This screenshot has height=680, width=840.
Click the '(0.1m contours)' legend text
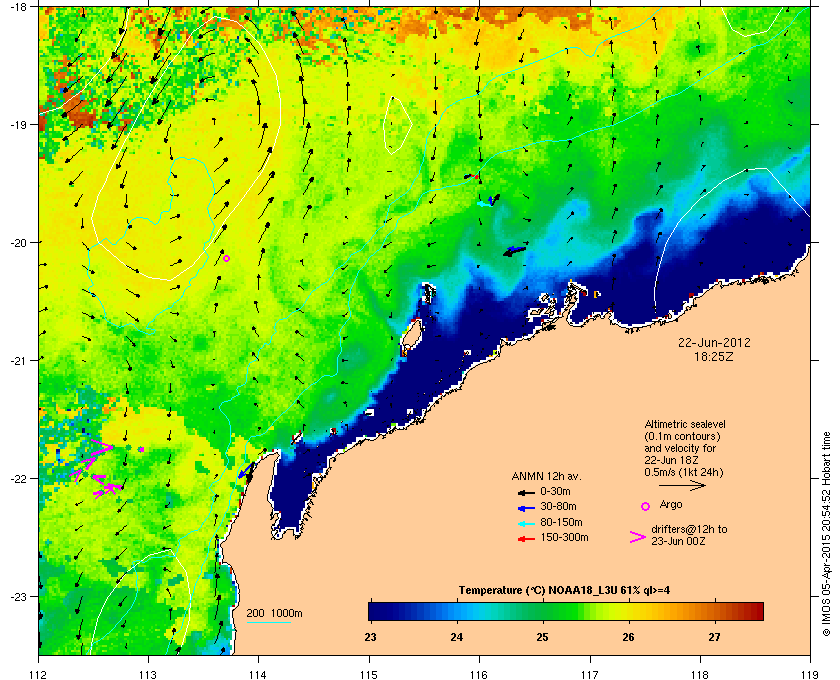coord(682,436)
